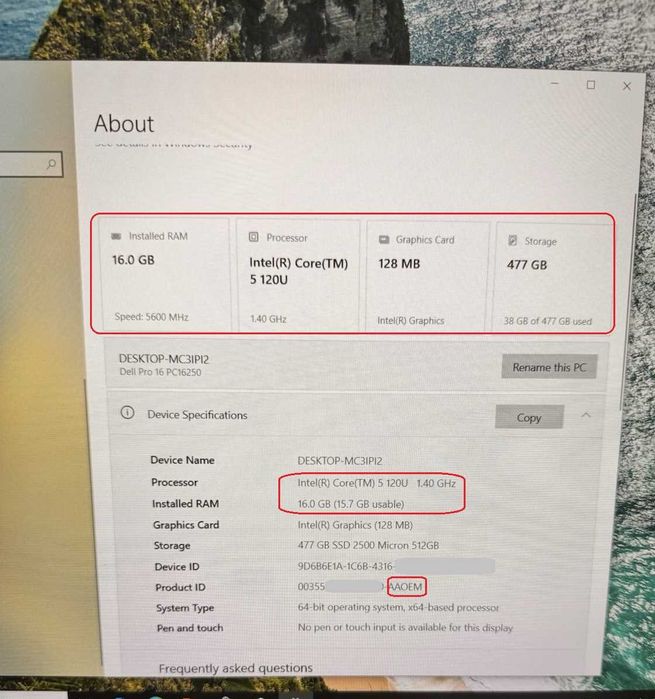Open the Intel Core 5 120U processor card
The image size is (655, 699).
298,276
